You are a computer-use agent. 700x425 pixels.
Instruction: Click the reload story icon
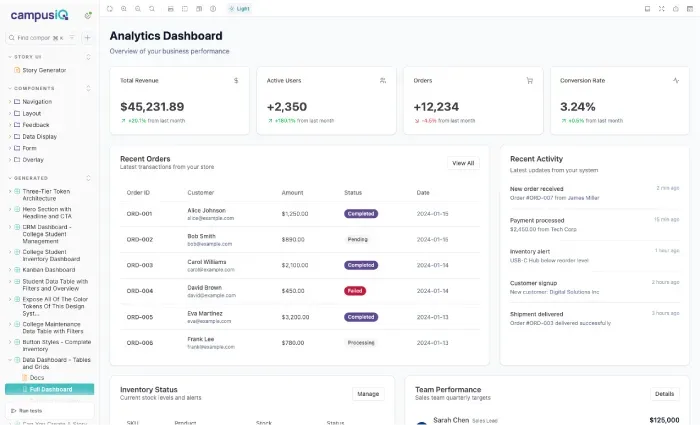pyautogui.click(x=110, y=8)
